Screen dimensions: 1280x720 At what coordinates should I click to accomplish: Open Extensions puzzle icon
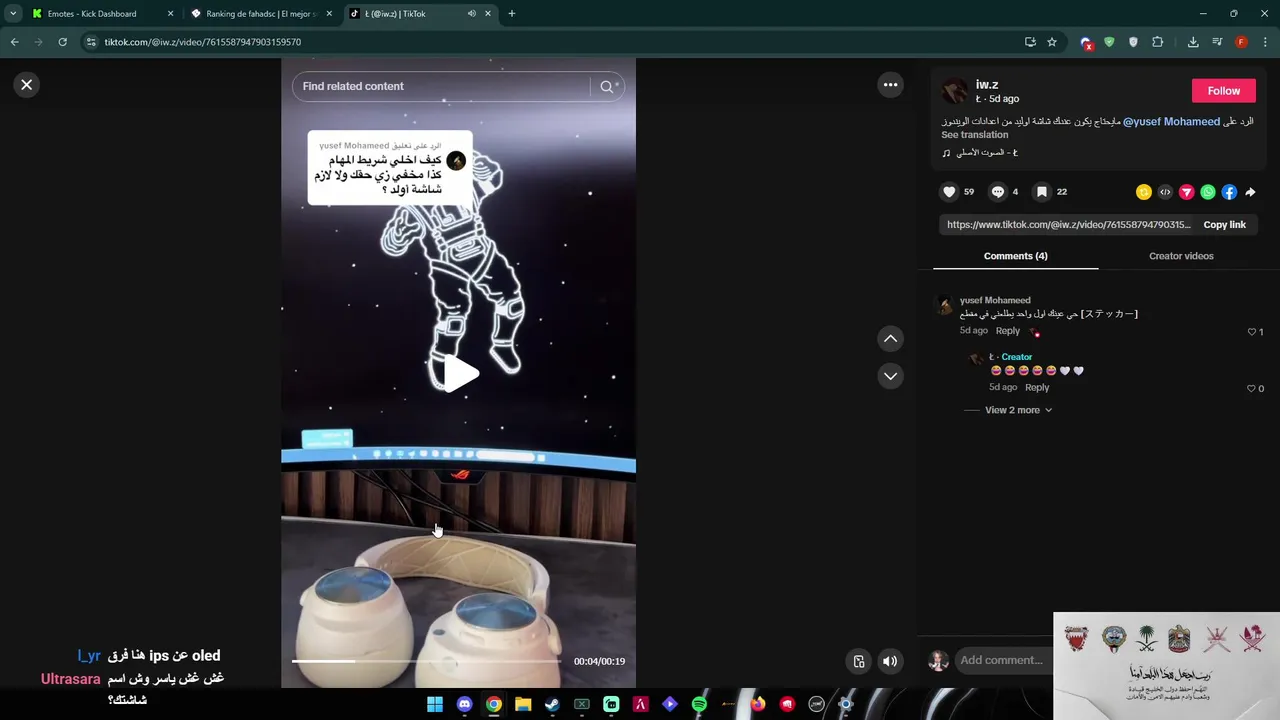click(1158, 42)
